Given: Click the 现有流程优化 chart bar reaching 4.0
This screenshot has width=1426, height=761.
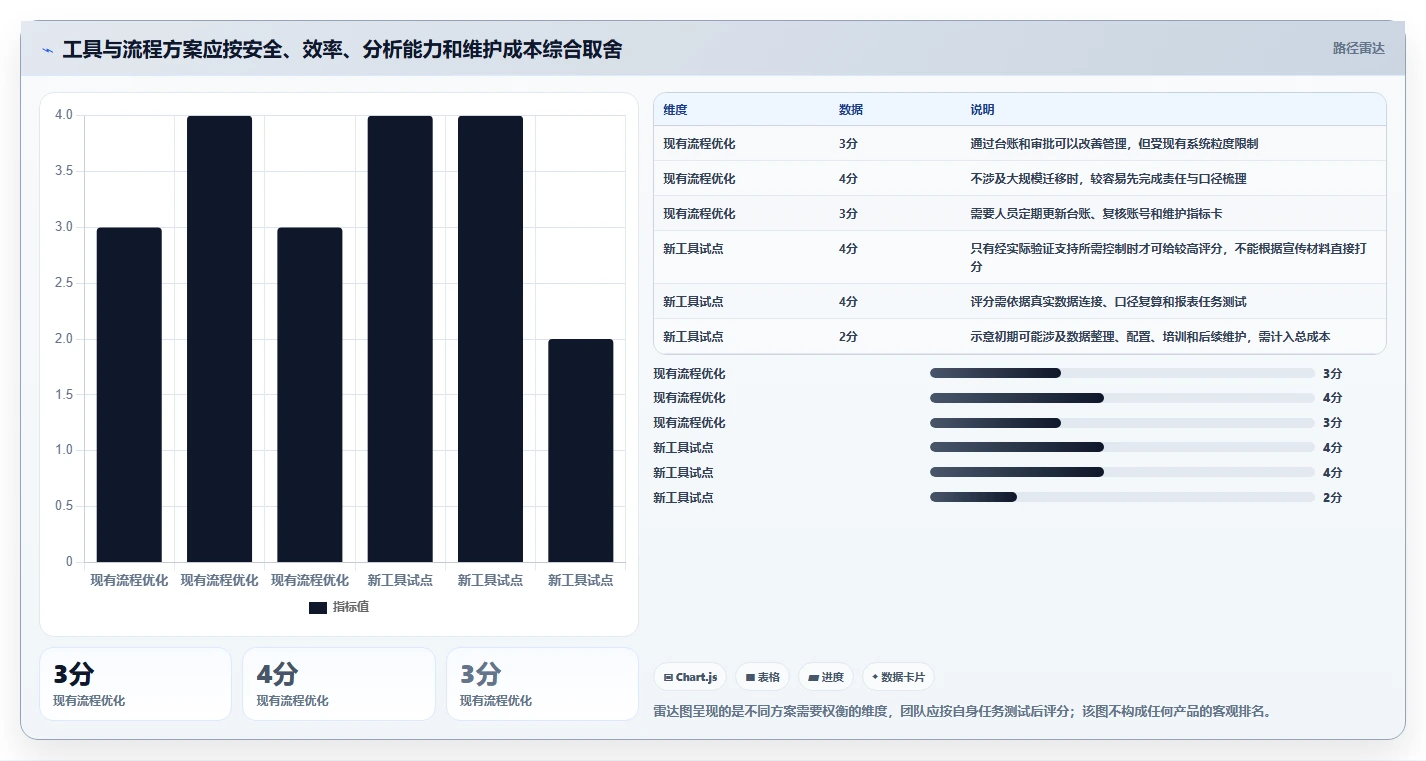Looking at the screenshot, I should tap(219, 339).
